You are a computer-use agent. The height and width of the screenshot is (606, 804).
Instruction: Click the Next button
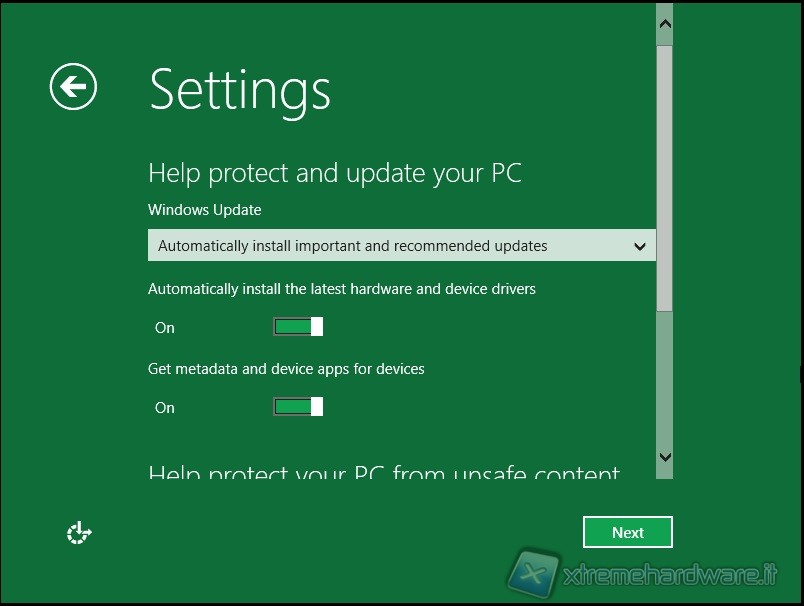coord(628,532)
